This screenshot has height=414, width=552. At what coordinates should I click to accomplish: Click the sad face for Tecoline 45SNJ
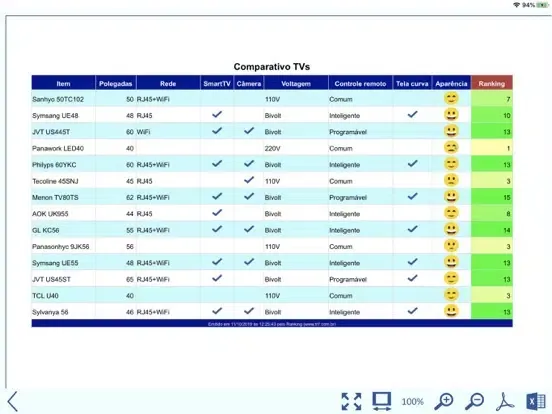[451, 180]
